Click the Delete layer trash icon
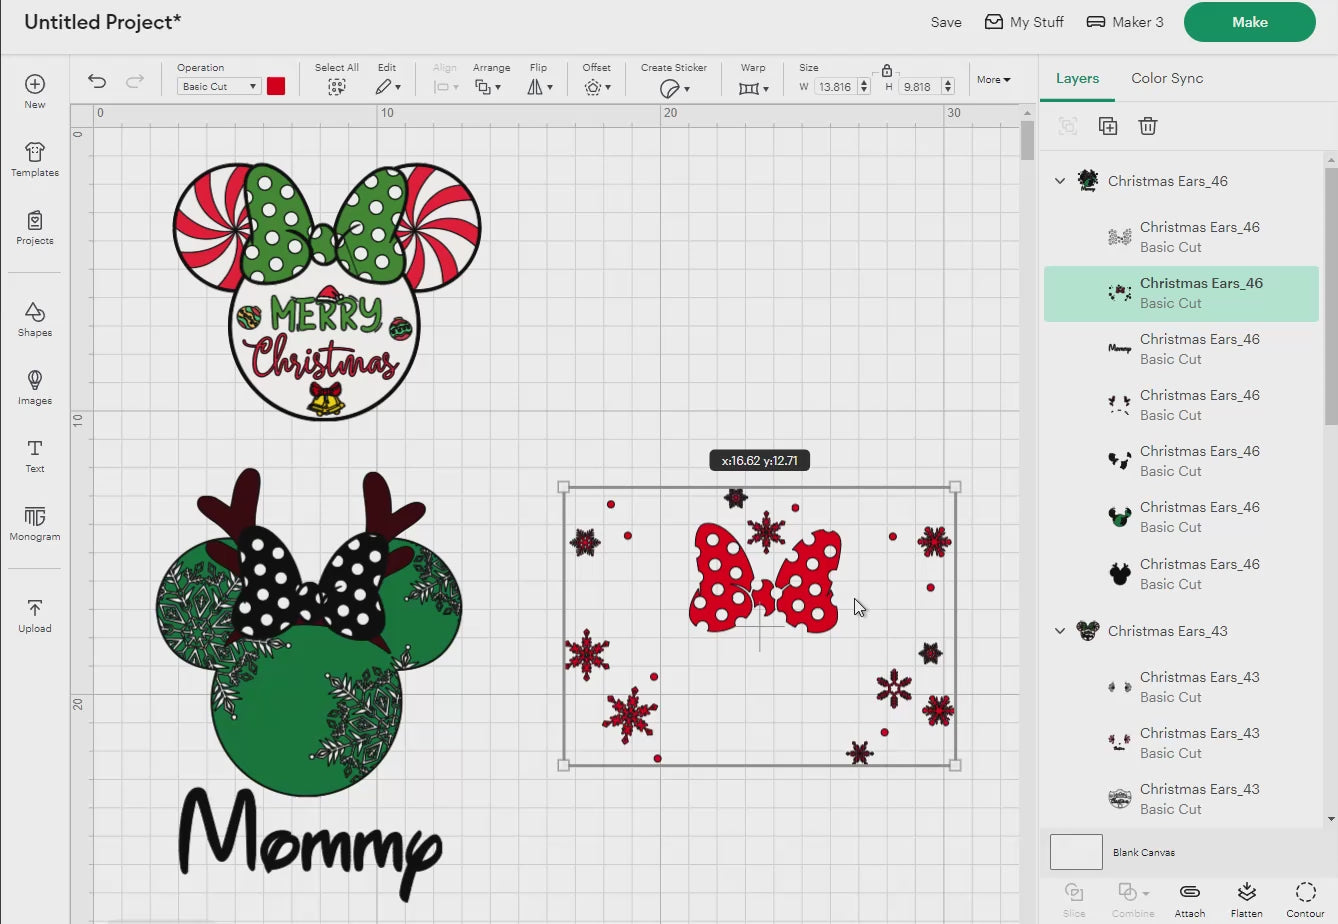The image size is (1338, 924). pos(1148,126)
